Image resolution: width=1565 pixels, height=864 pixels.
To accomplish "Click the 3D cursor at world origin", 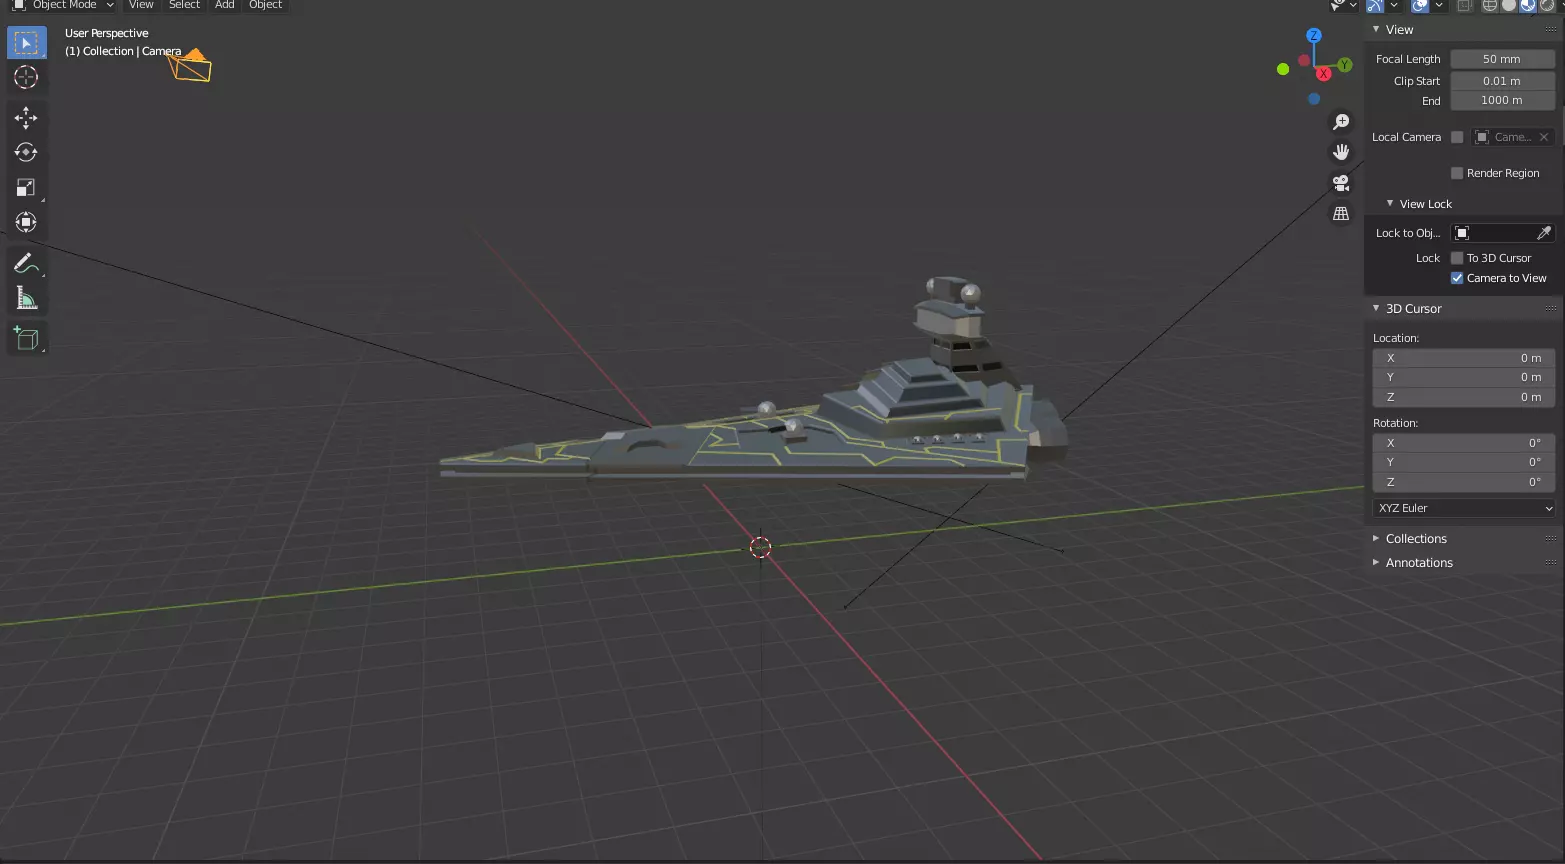I will click(761, 547).
